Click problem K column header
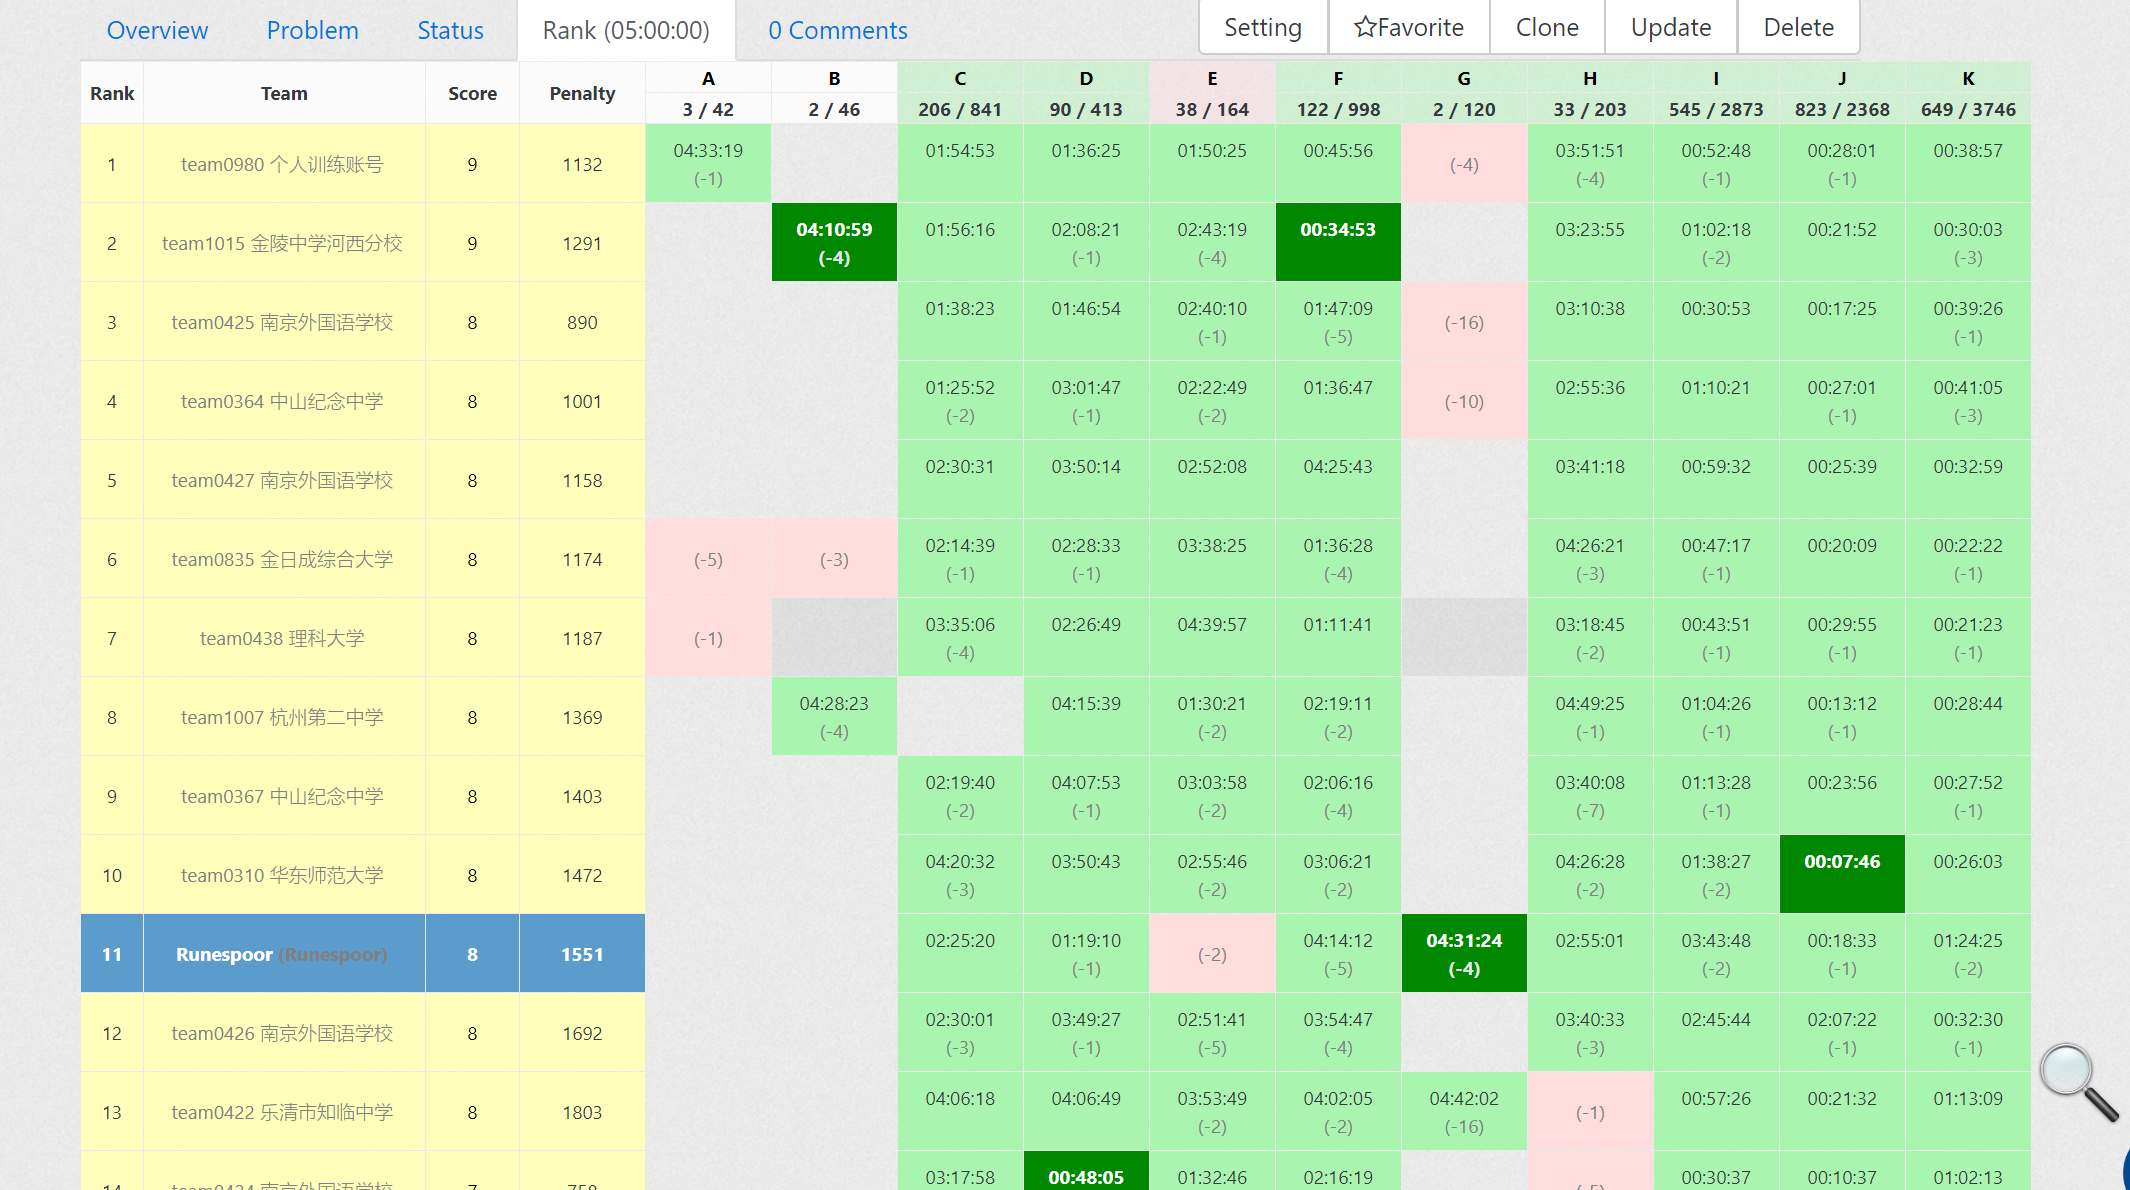This screenshot has height=1190, width=2130. 1967,79
